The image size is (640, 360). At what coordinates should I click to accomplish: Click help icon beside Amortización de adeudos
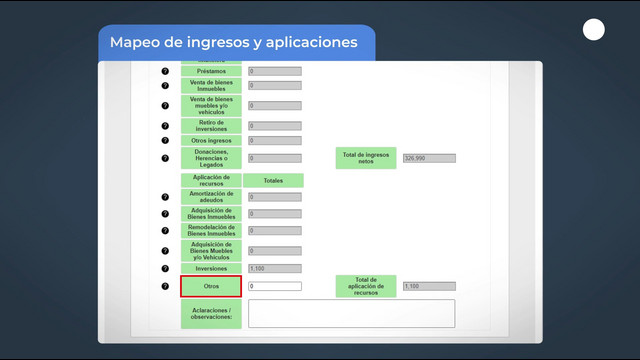click(x=165, y=197)
